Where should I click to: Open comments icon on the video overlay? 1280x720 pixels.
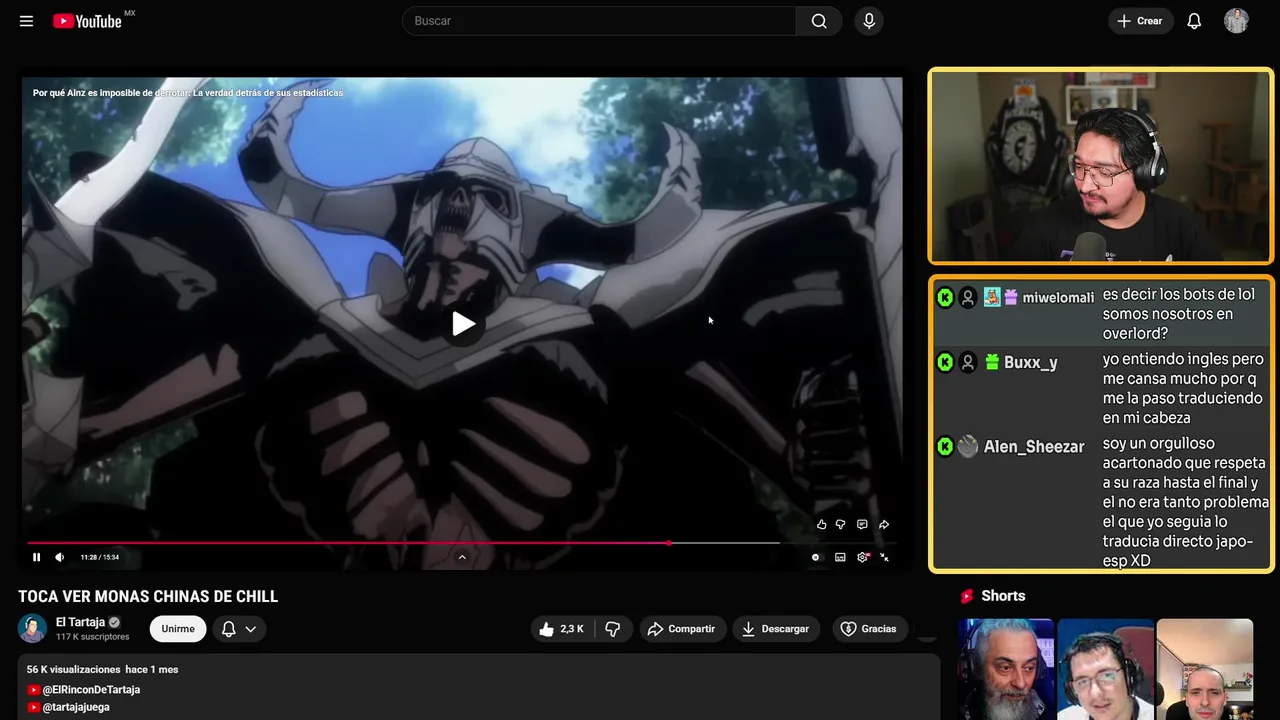862,524
